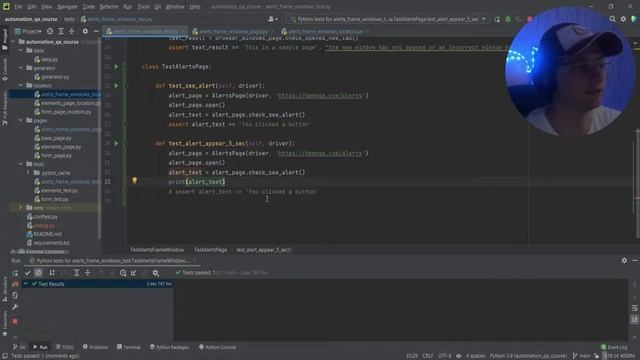Import or export test results icon
The width and height of the screenshot is (640, 360).
click(x=133, y=273)
